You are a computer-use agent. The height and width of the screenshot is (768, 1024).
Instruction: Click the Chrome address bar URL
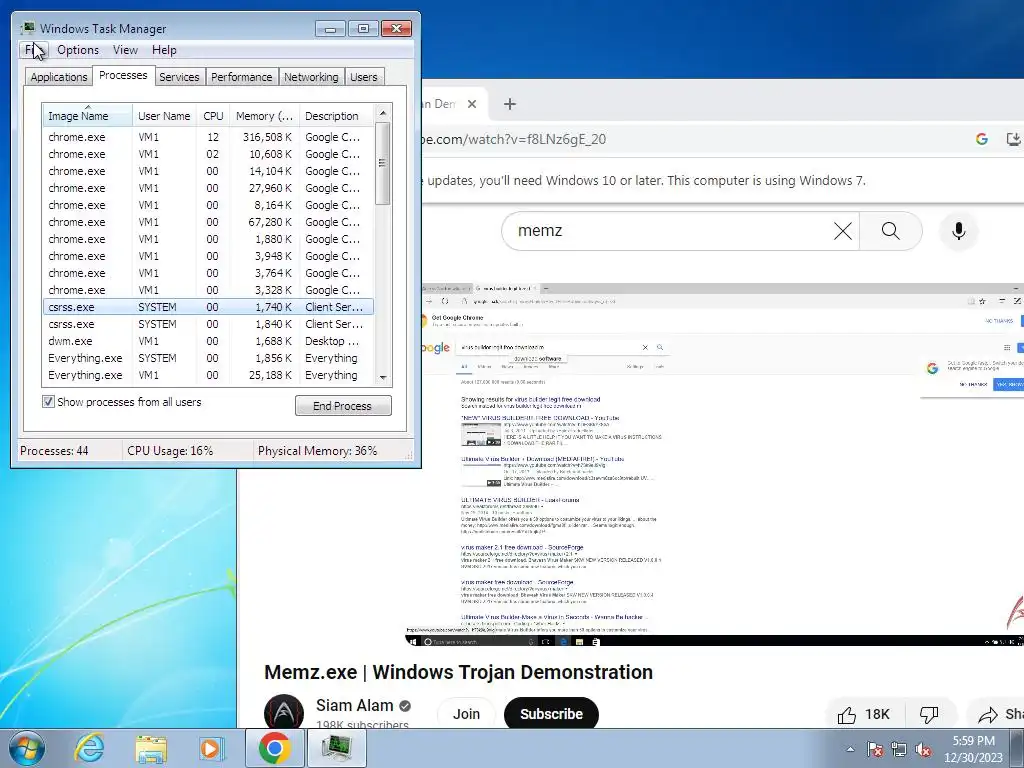pyautogui.click(x=515, y=138)
